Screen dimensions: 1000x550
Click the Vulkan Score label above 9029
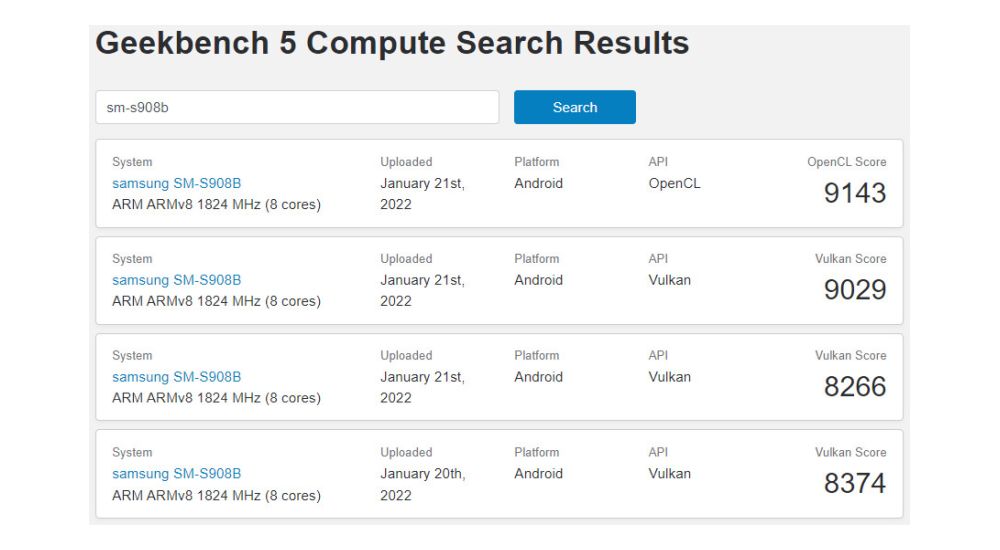(850, 259)
